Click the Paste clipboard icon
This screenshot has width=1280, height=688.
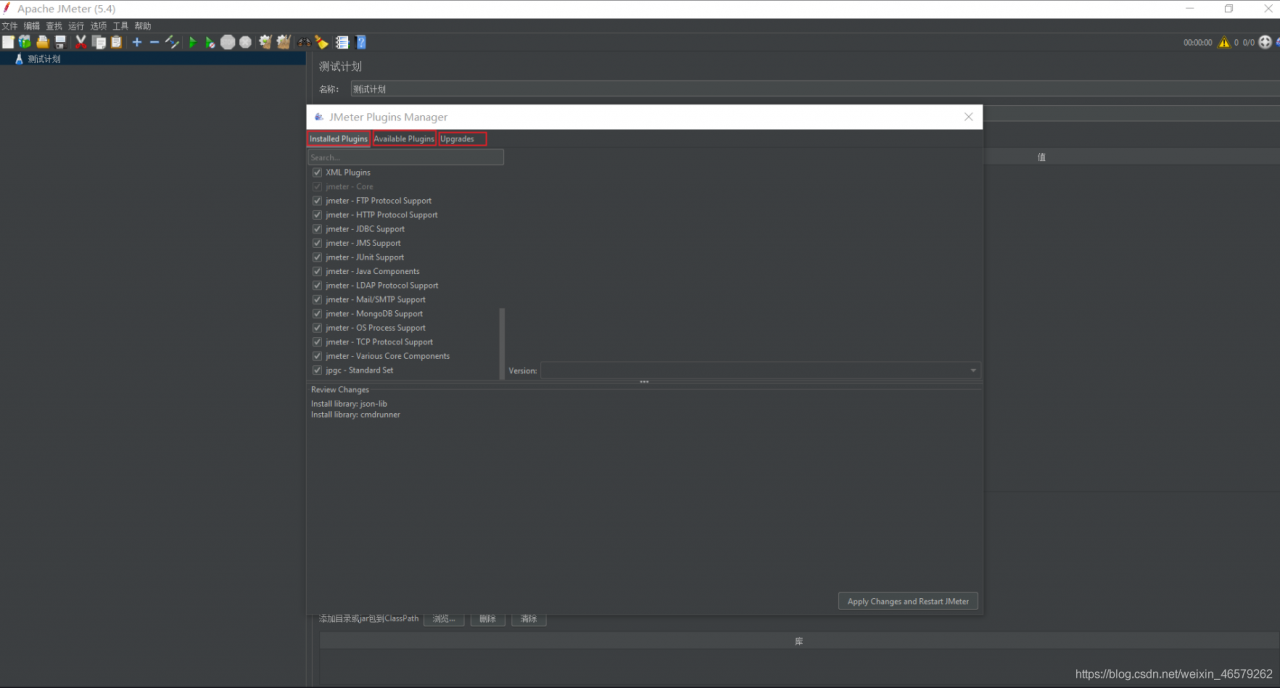point(116,42)
